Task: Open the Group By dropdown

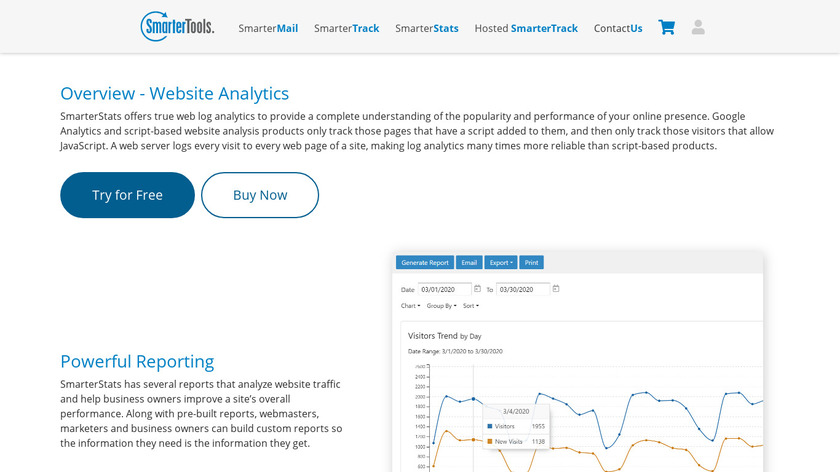Action: point(441,306)
